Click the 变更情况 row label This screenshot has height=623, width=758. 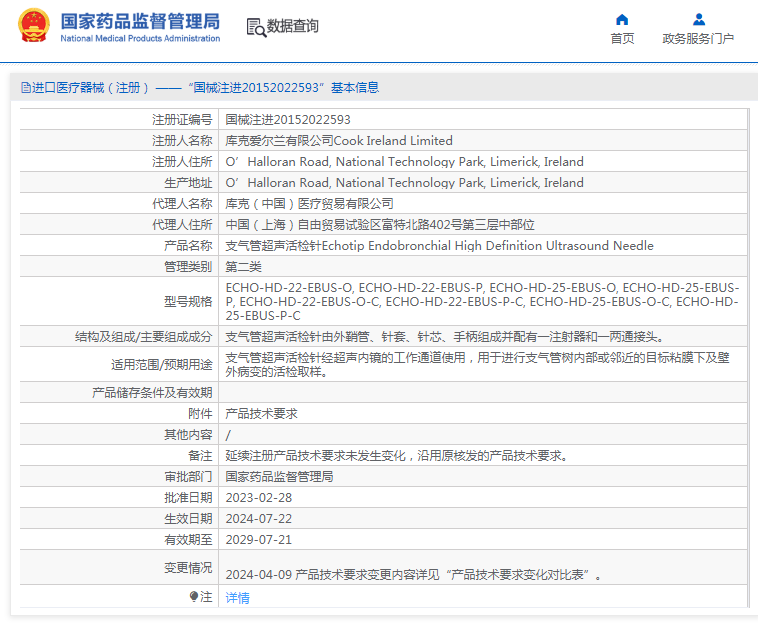point(188,567)
